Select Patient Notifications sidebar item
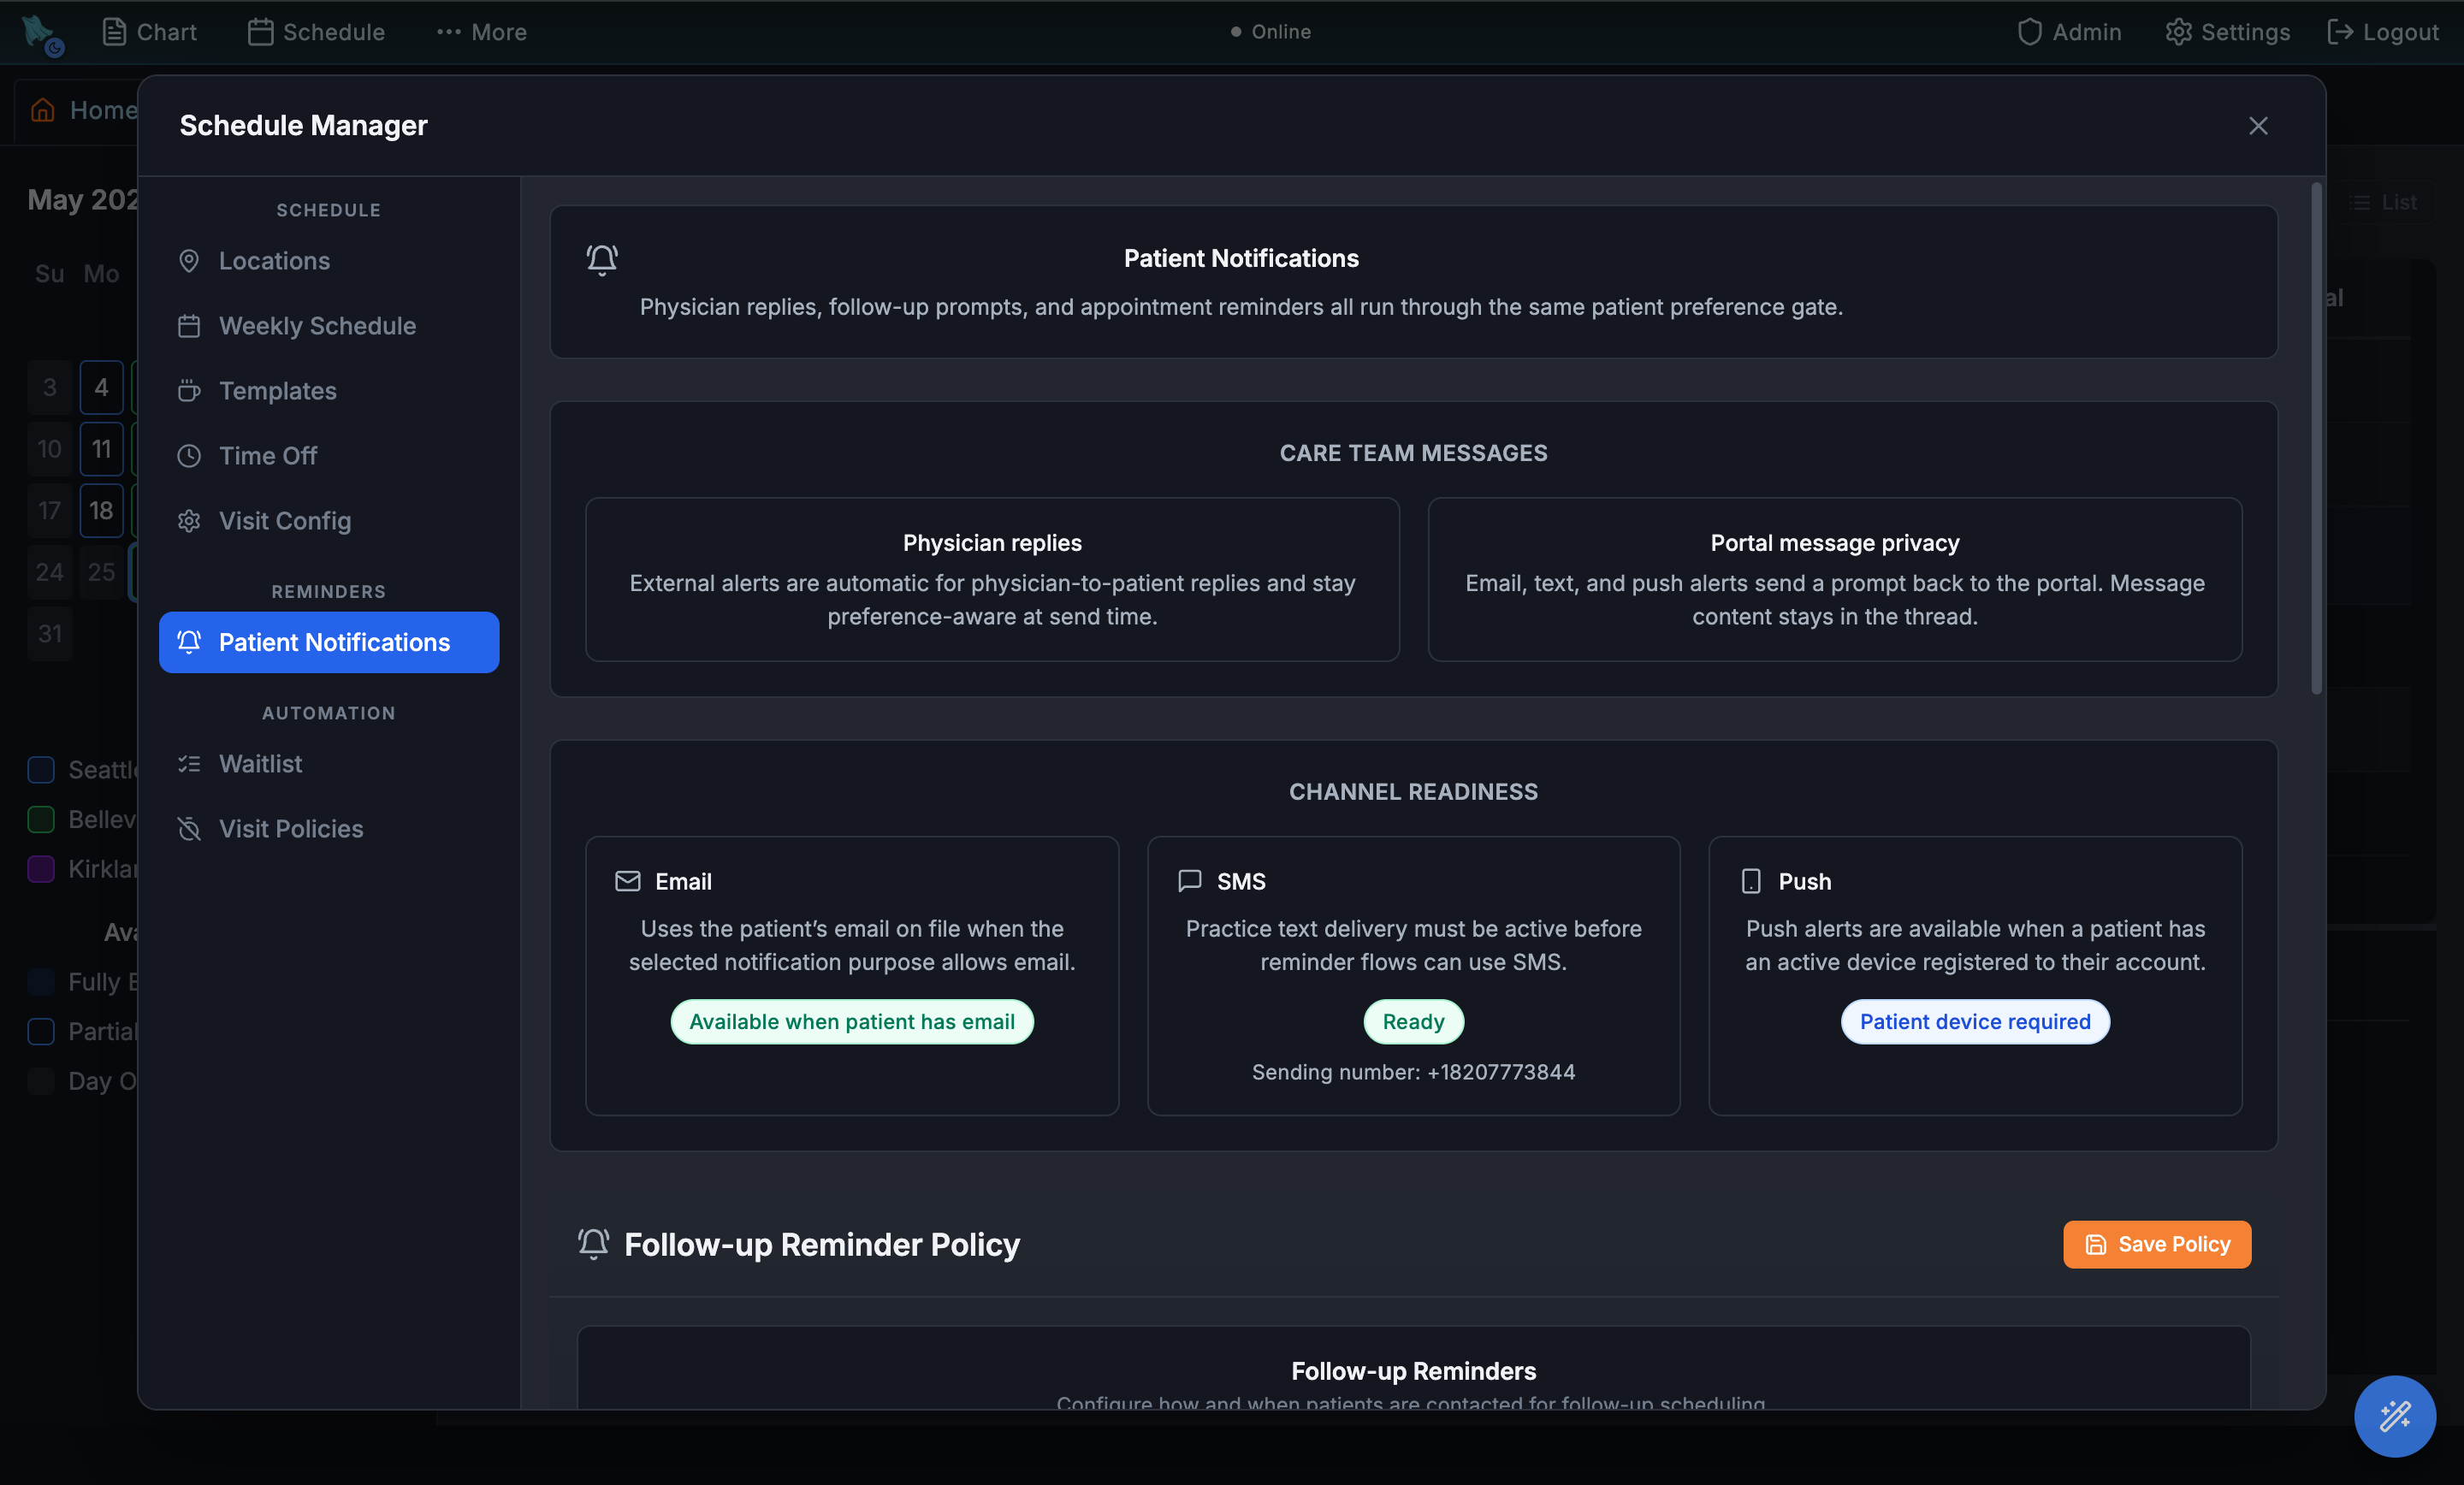This screenshot has height=1485, width=2464. pyautogui.click(x=328, y=642)
